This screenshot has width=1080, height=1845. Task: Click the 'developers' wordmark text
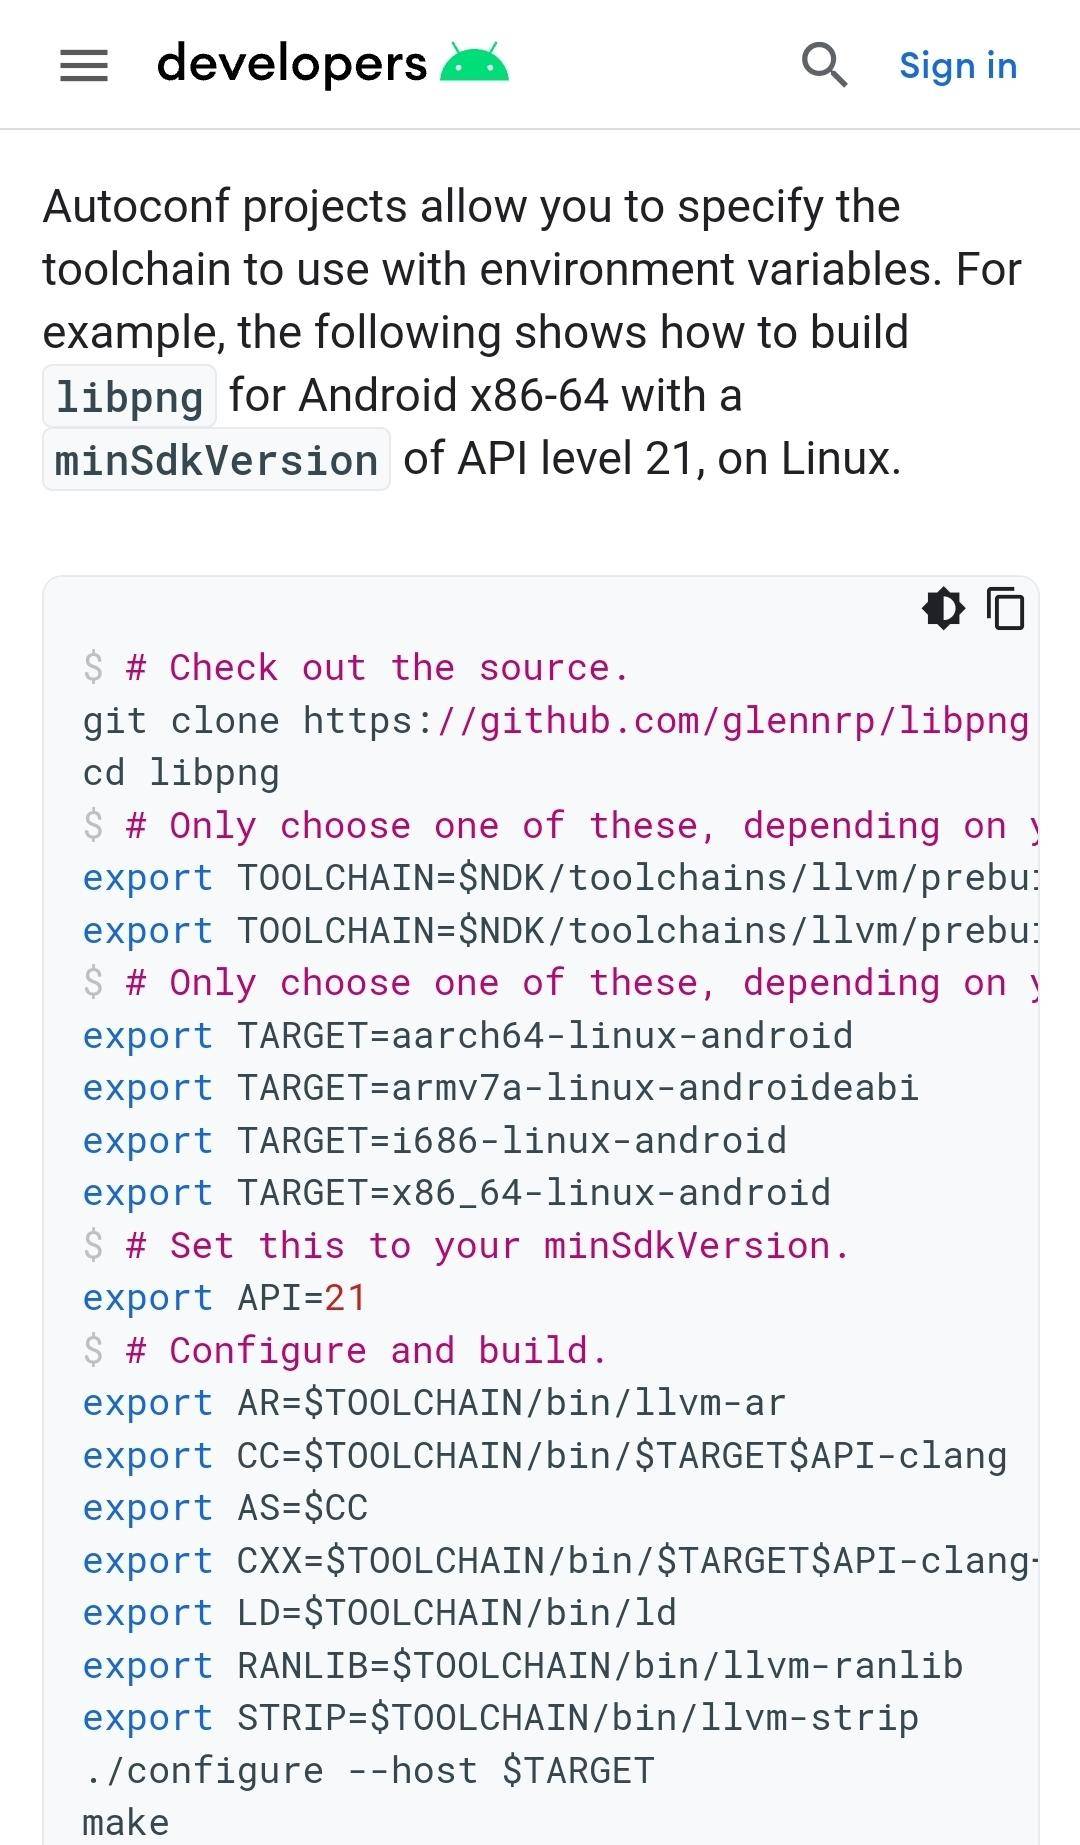(x=292, y=64)
